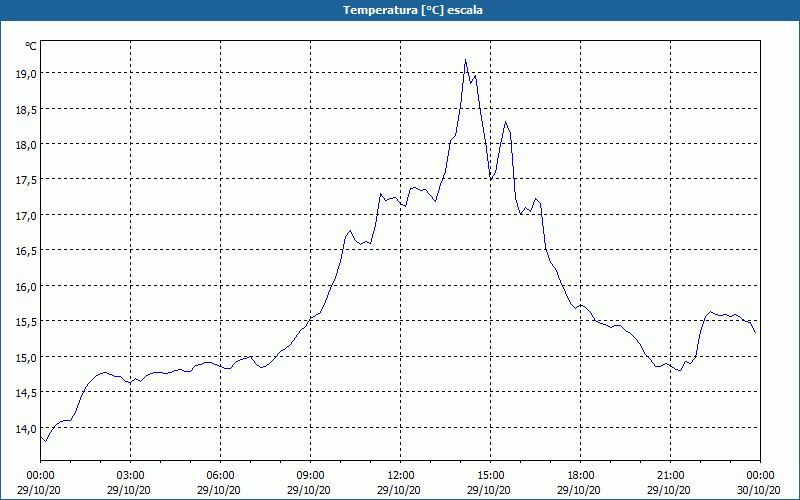Select the 16,0 y-axis label
Image resolution: width=800 pixels, height=500 pixels.
point(26,287)
